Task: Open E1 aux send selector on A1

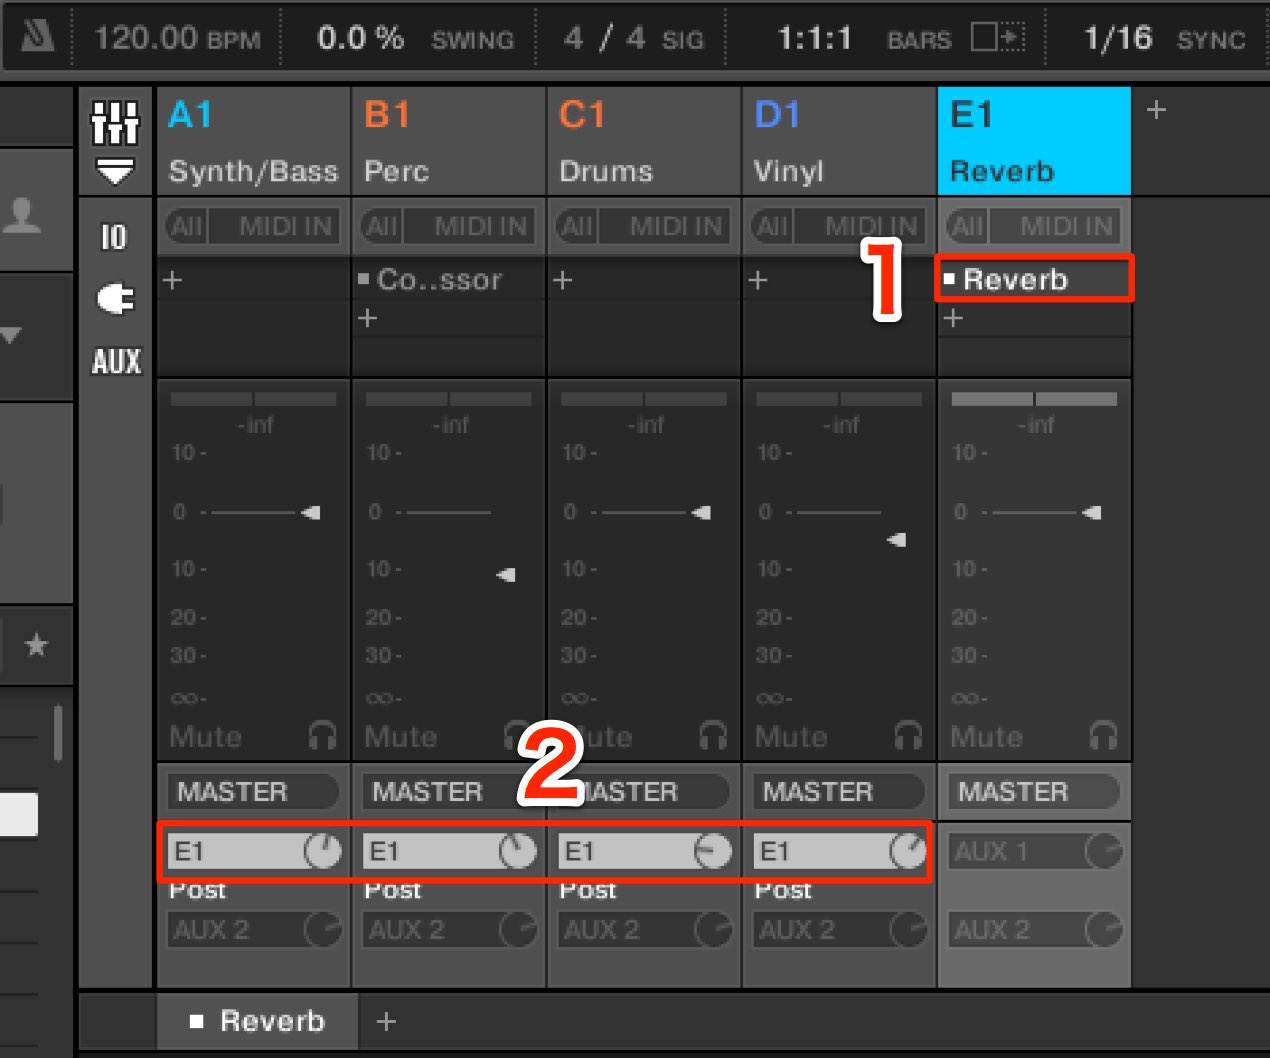Action: [x=234, y=851]
